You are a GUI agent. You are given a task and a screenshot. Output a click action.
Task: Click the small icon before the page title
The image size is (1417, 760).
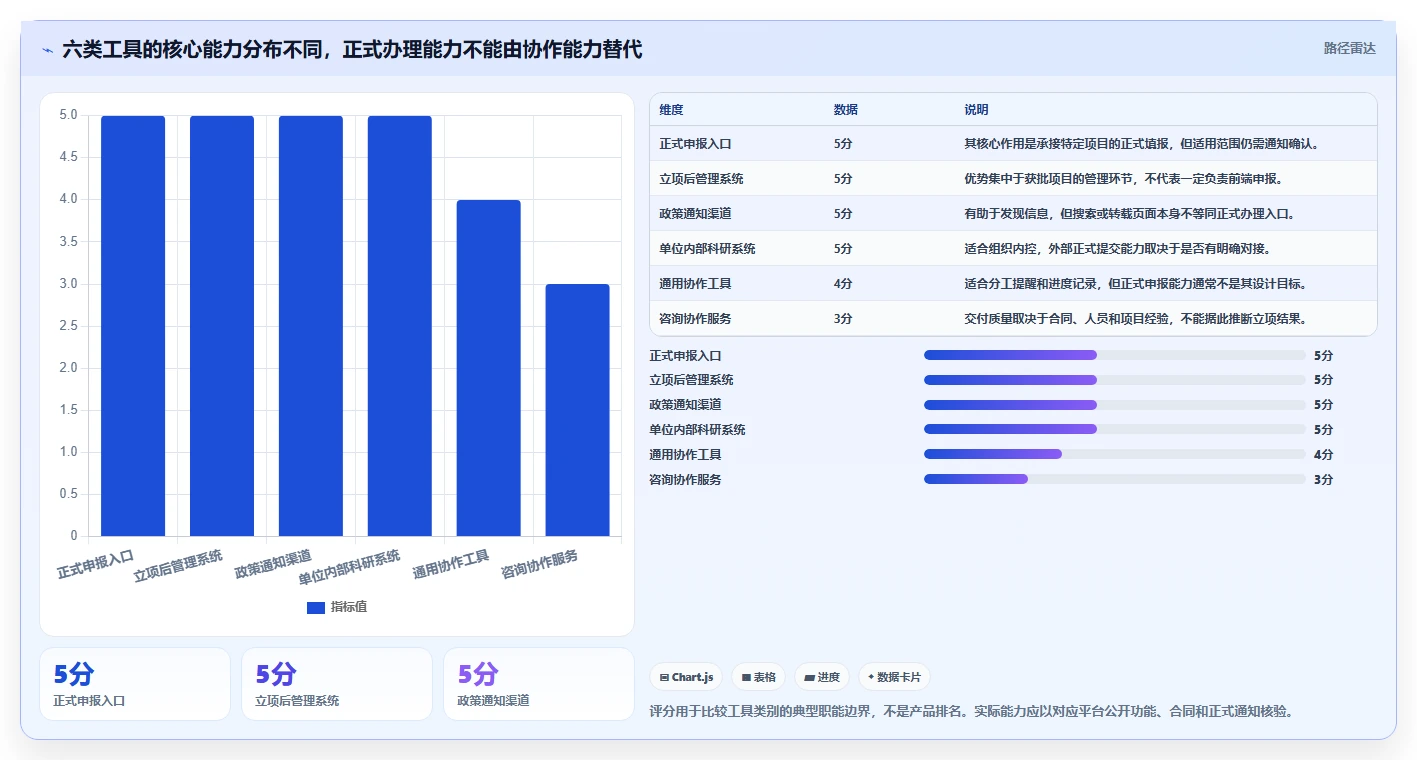47,49
